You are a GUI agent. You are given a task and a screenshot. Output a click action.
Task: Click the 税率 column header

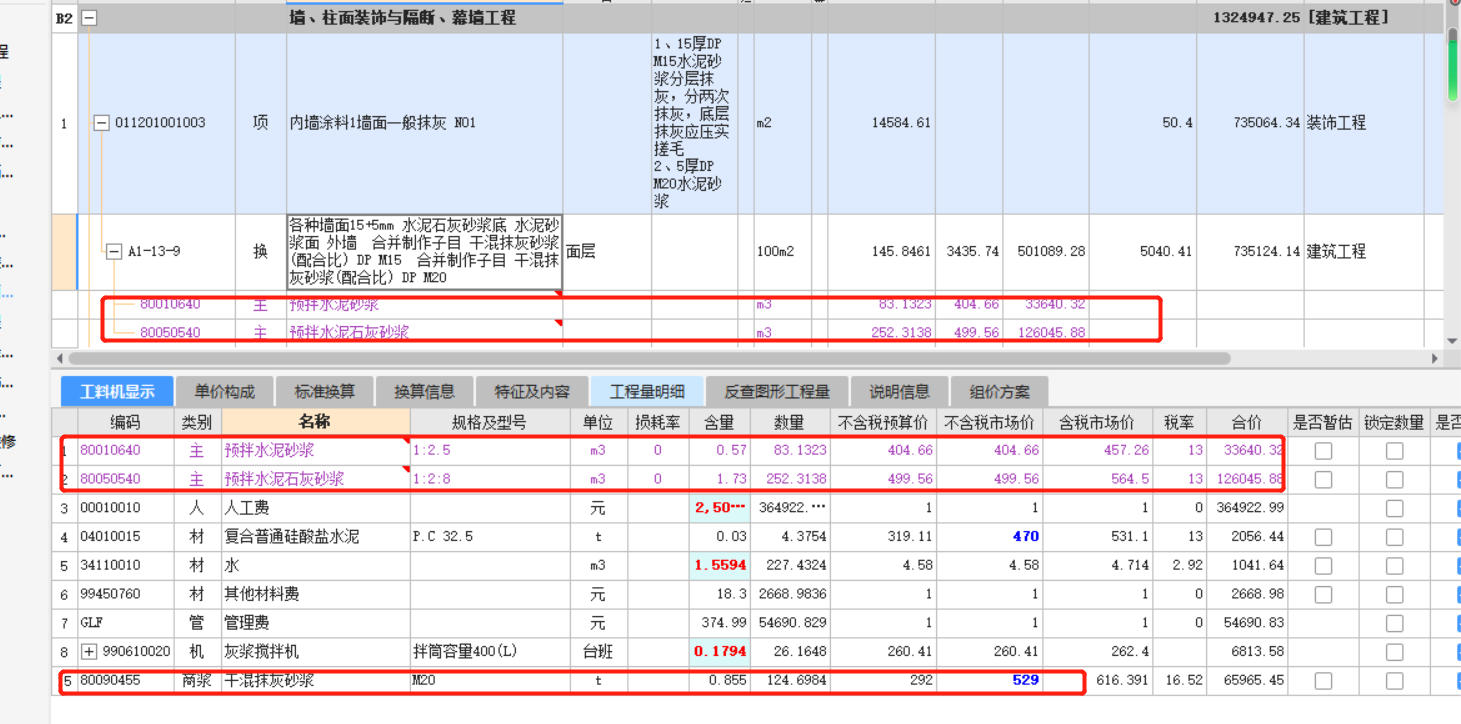click(x=1179, y=423)
